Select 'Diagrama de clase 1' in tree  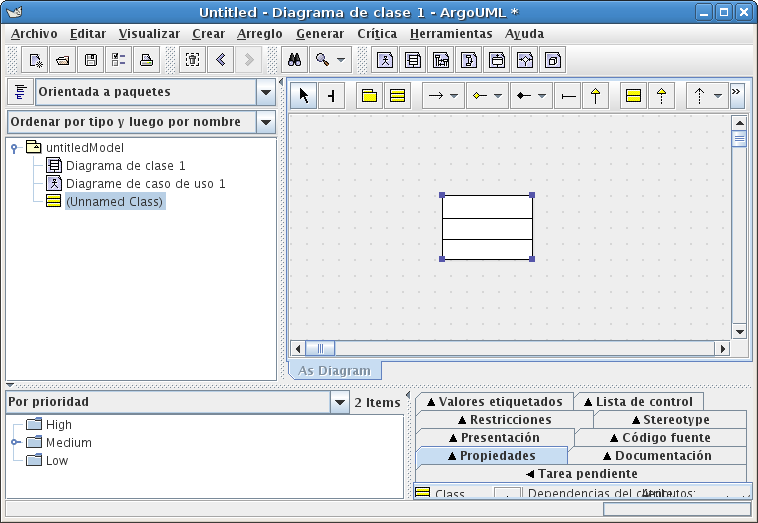(x=125, y=166)
